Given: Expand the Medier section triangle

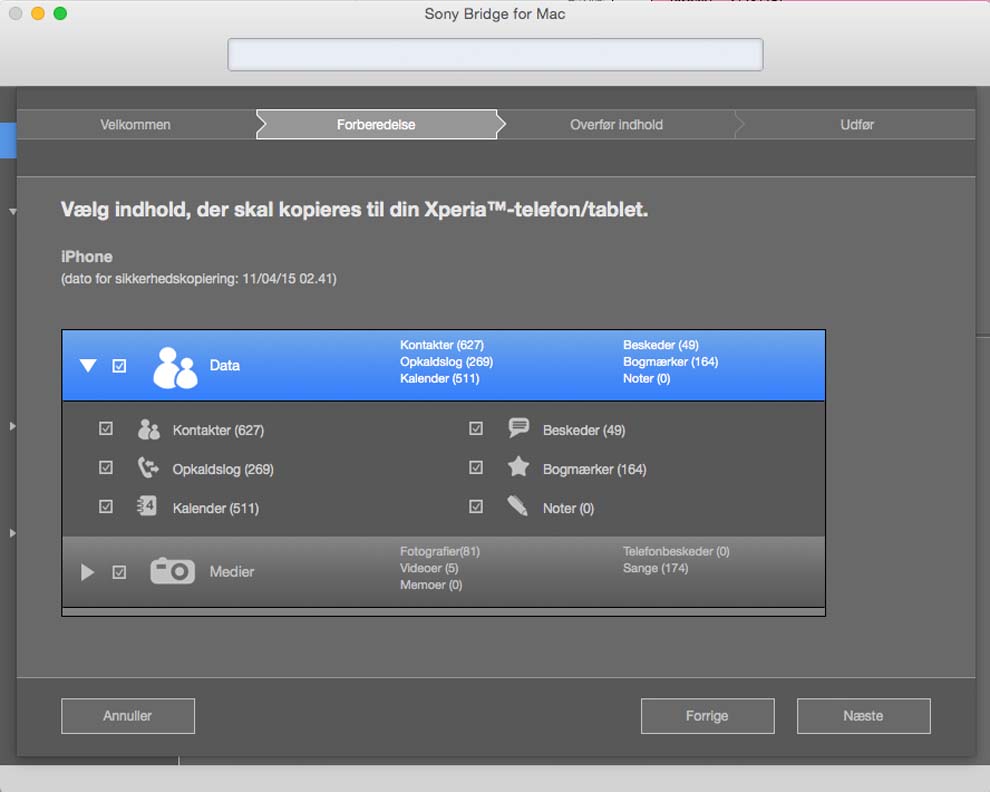Looking at the screenshot, I should point(88,572).
